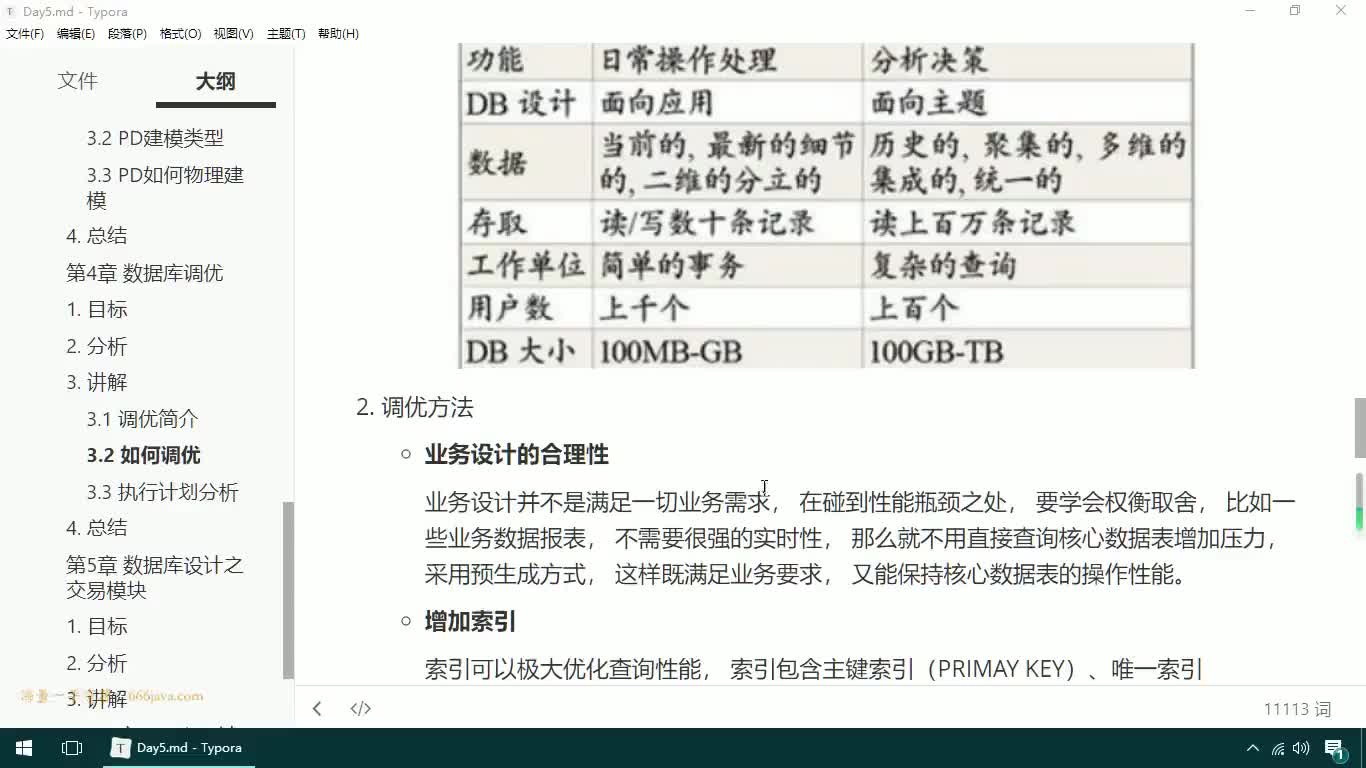Show hidden system tray icons
The width and height of the screenshot is (1366, 768).
1252,748
